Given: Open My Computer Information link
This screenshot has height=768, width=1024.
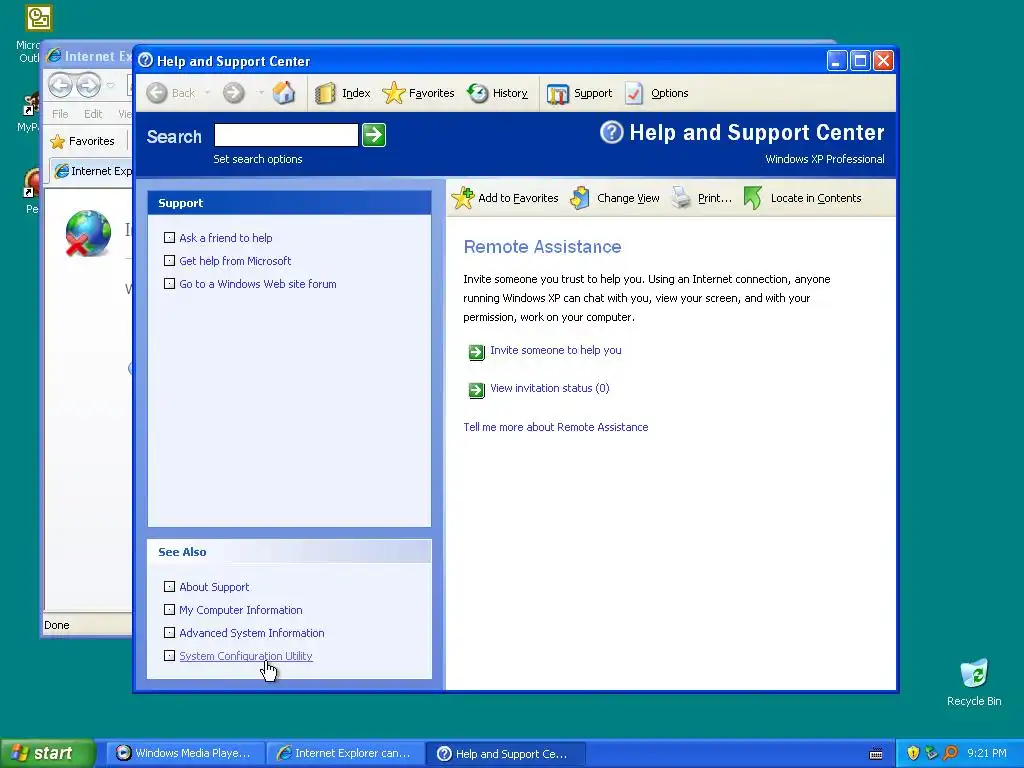Looking at the screenshot, I should pyautogui.click(x=240, y=610).
